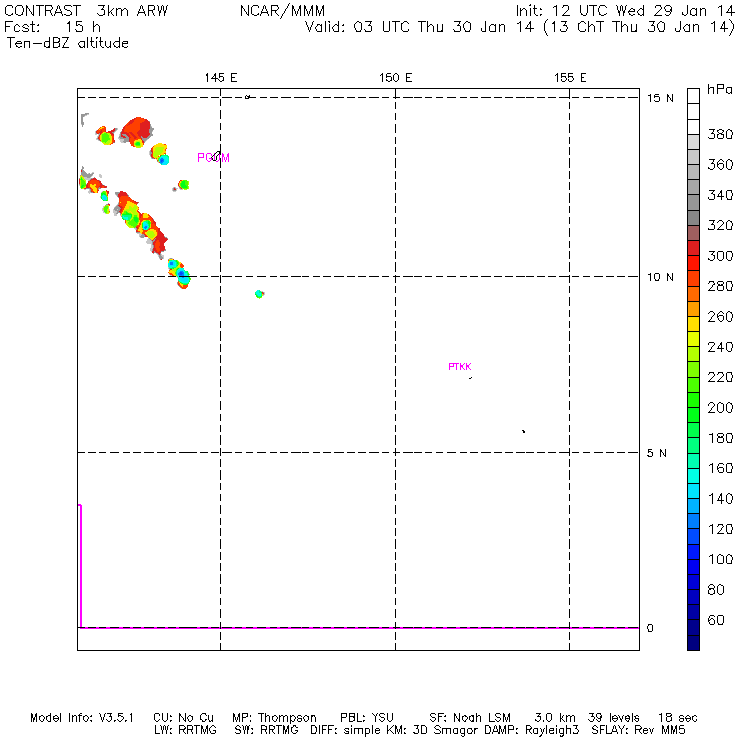Click the '10 N' latitude label

point(660,277)
